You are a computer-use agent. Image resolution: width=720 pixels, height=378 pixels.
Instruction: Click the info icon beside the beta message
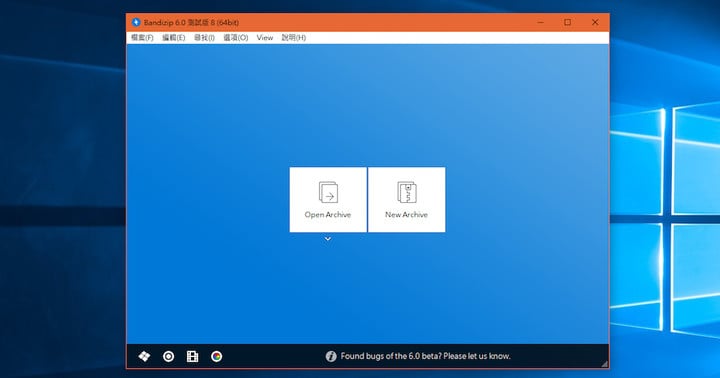point(331,356)
